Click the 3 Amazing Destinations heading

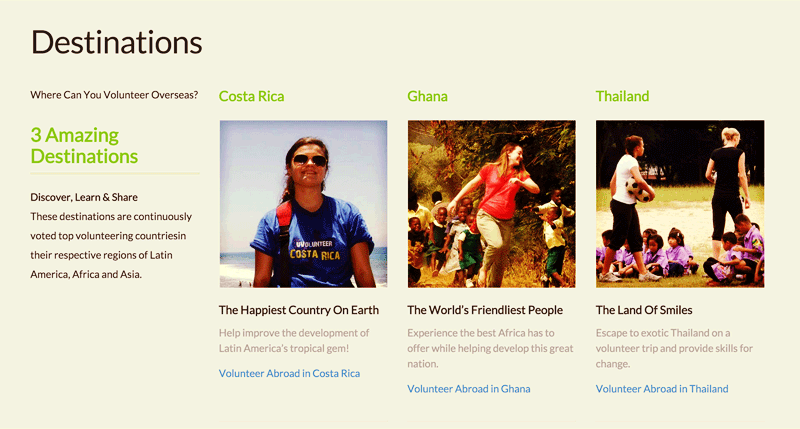pos(84,145)
